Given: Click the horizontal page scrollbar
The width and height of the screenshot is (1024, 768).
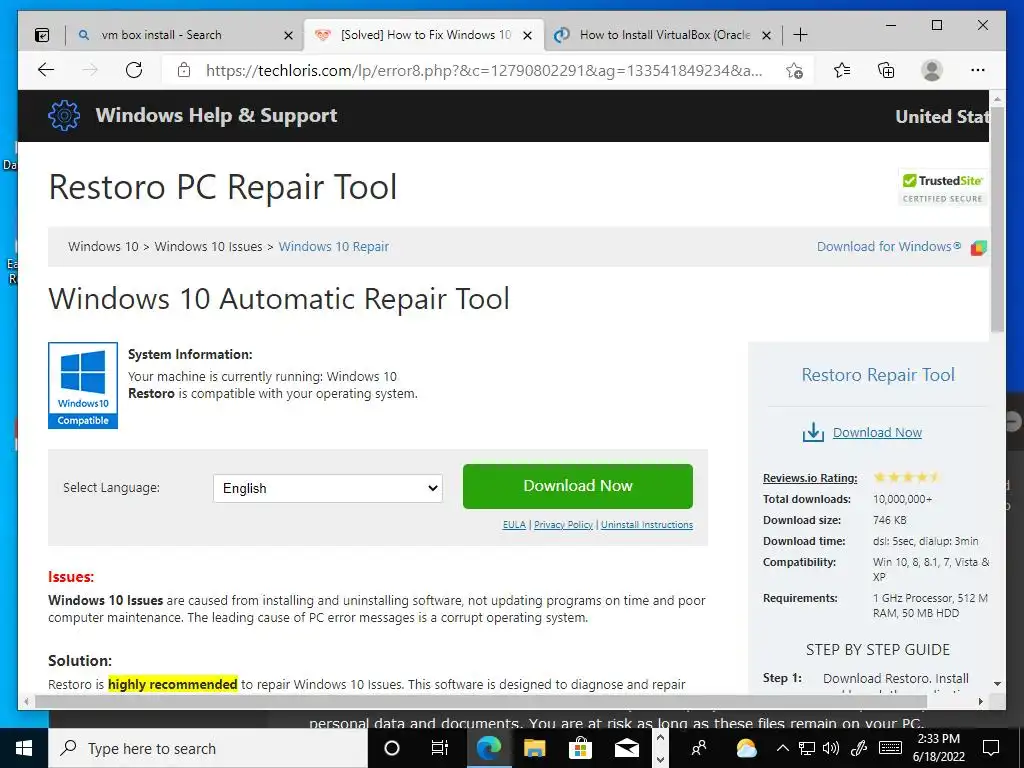Looking at the screenshot, I should pos(480,701).
